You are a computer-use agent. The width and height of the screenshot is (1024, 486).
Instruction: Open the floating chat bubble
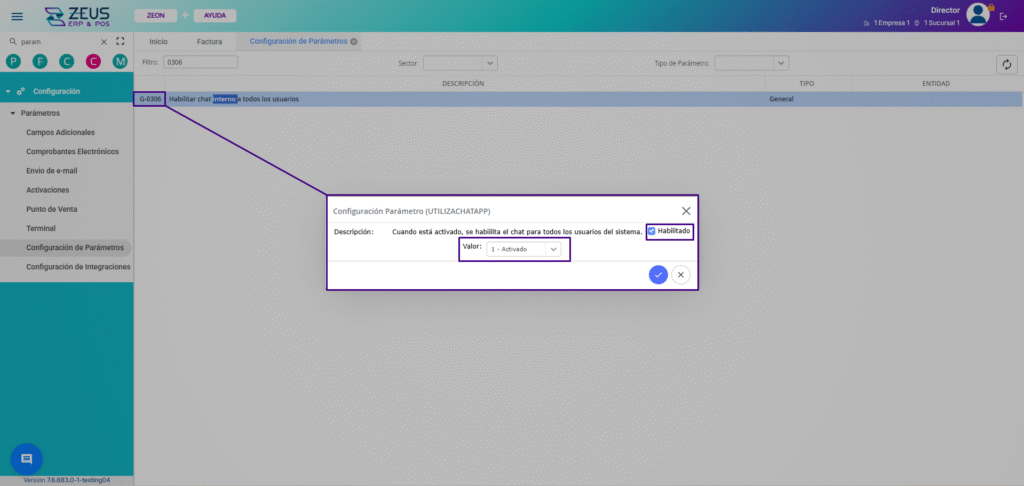[x=26, y=458]
